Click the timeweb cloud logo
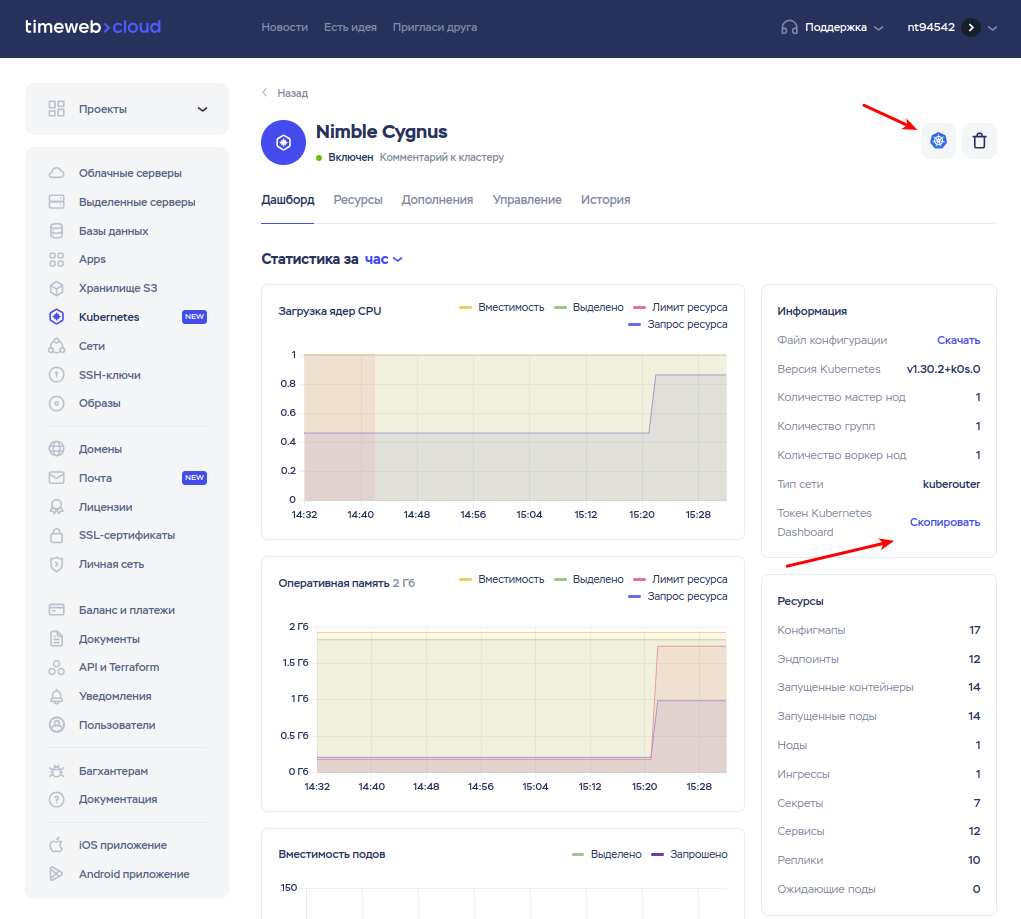 click(92, 27)
